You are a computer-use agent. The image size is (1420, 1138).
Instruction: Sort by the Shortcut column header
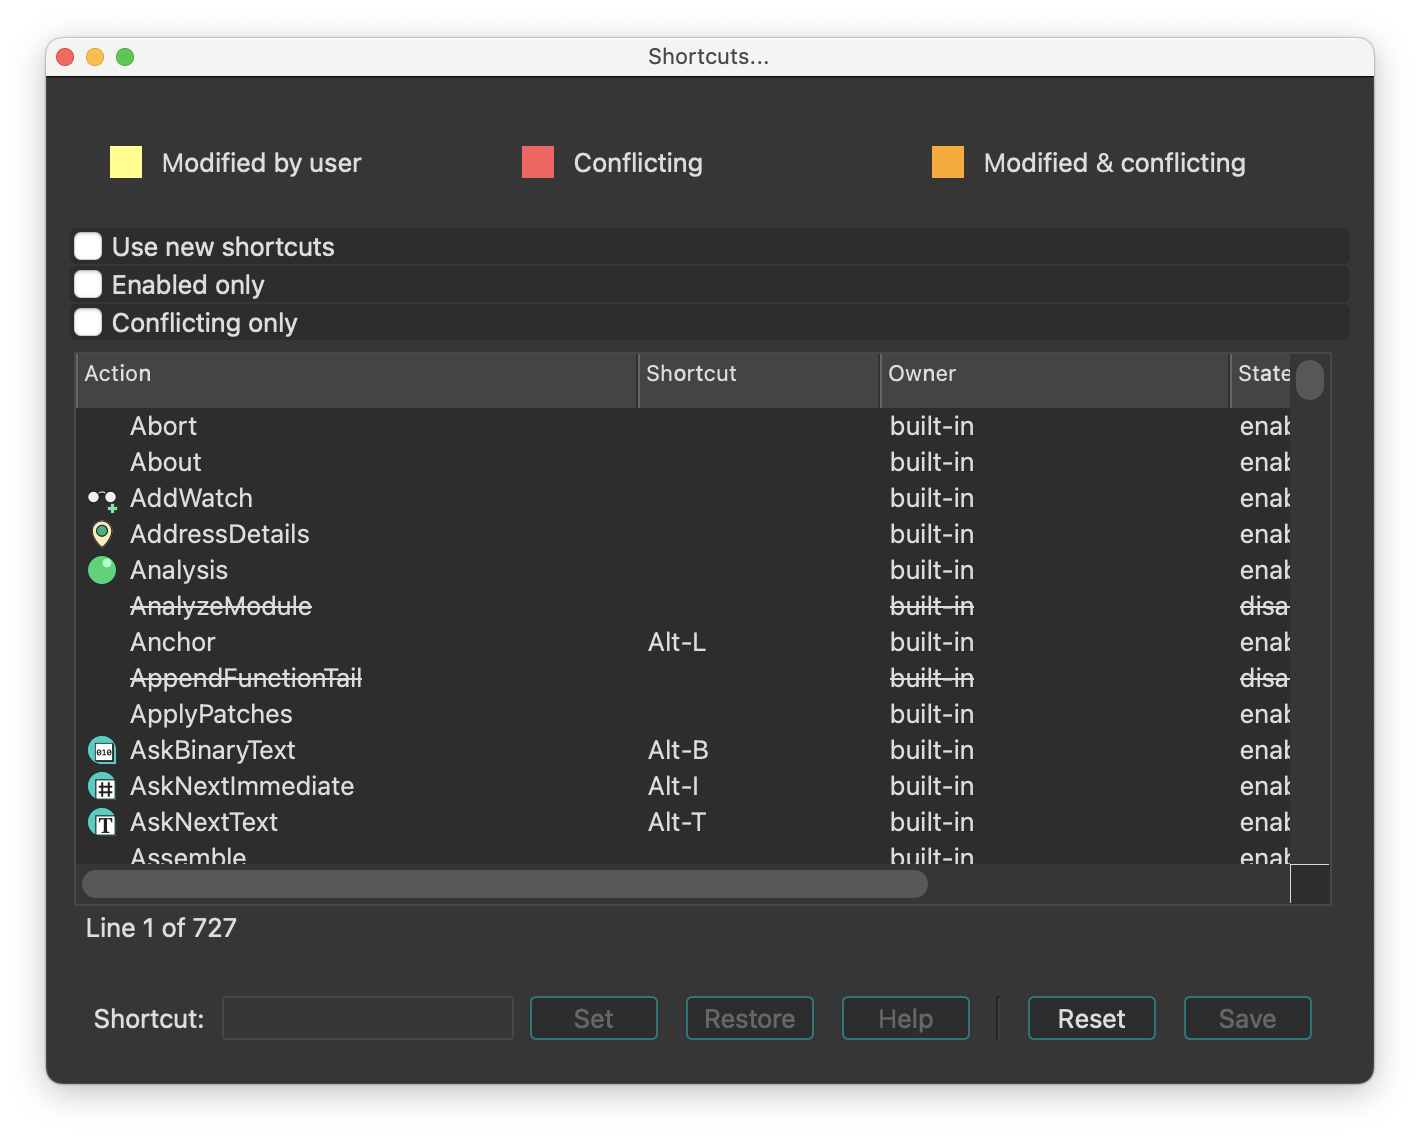(x=758, y=374)
